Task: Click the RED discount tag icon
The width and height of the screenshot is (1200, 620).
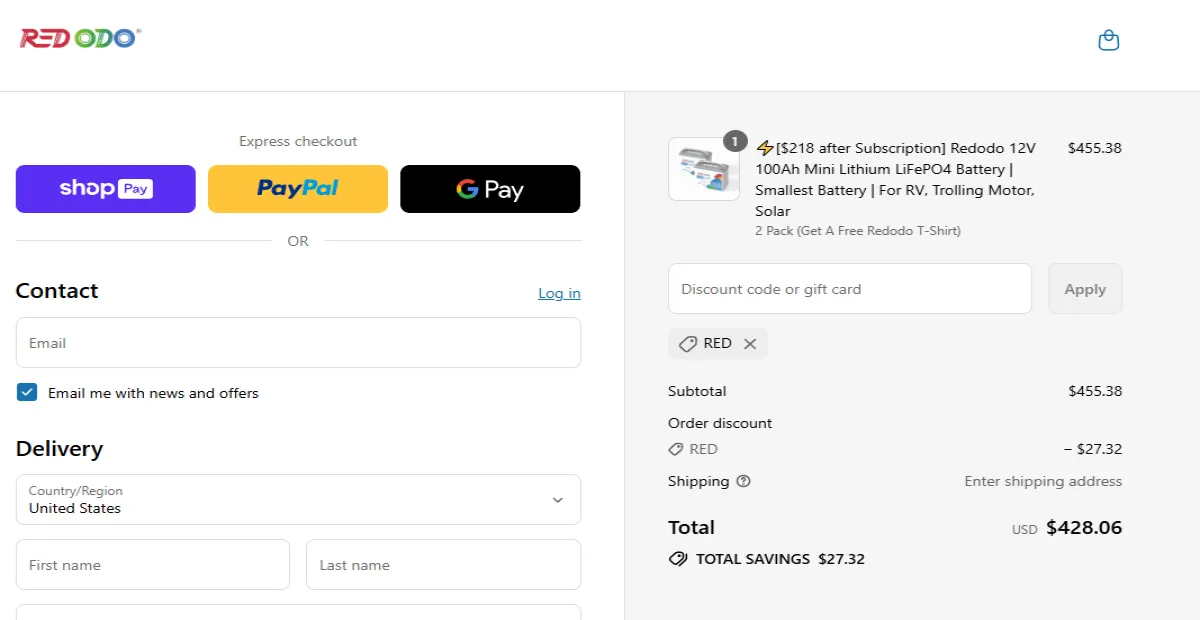Action: point(688,344)
